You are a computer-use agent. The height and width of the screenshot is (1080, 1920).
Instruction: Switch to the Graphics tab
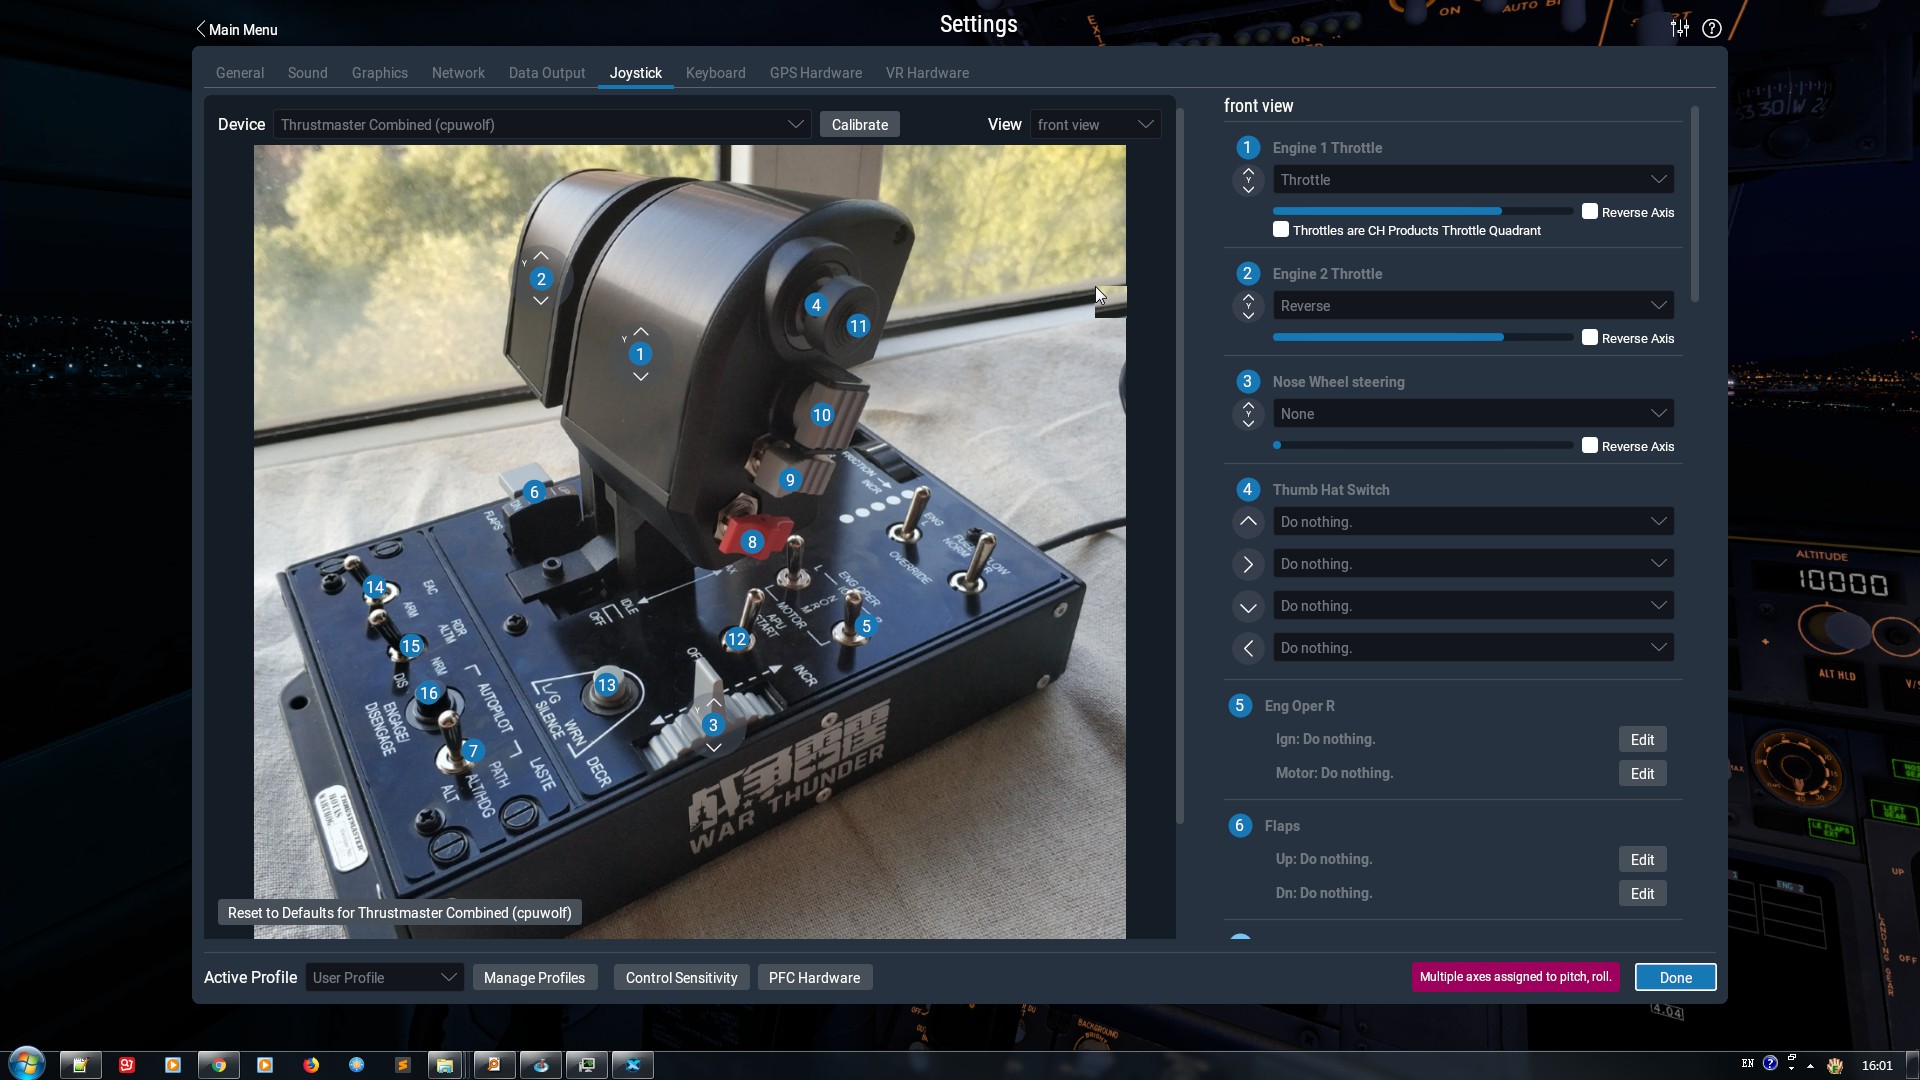(379, 73)
